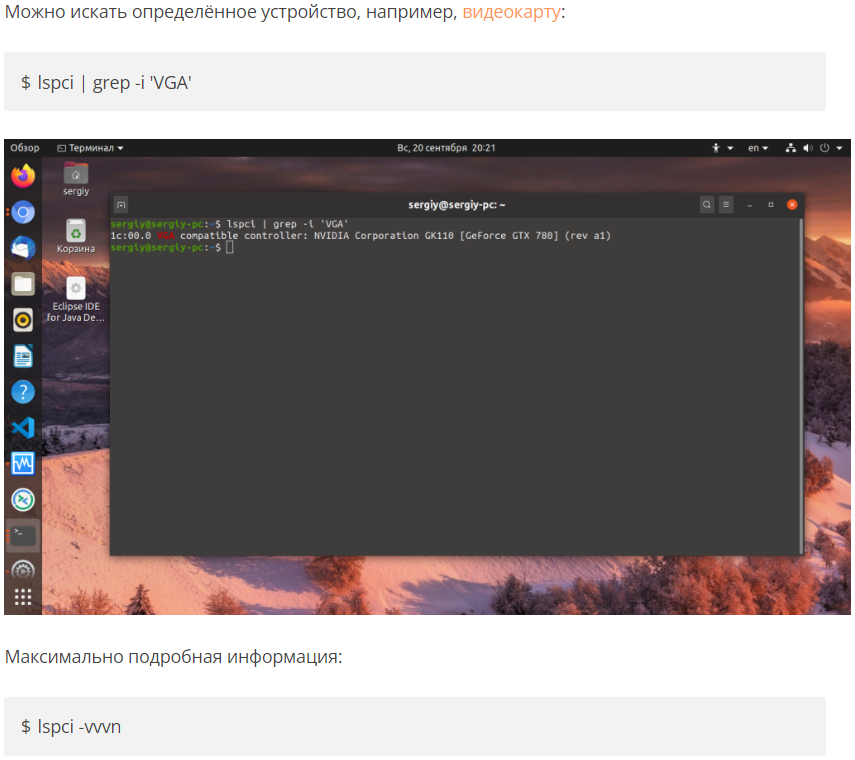Screen dimensions: 855x760
Task: Maximize the terminal window
Action: pos(770,205)
